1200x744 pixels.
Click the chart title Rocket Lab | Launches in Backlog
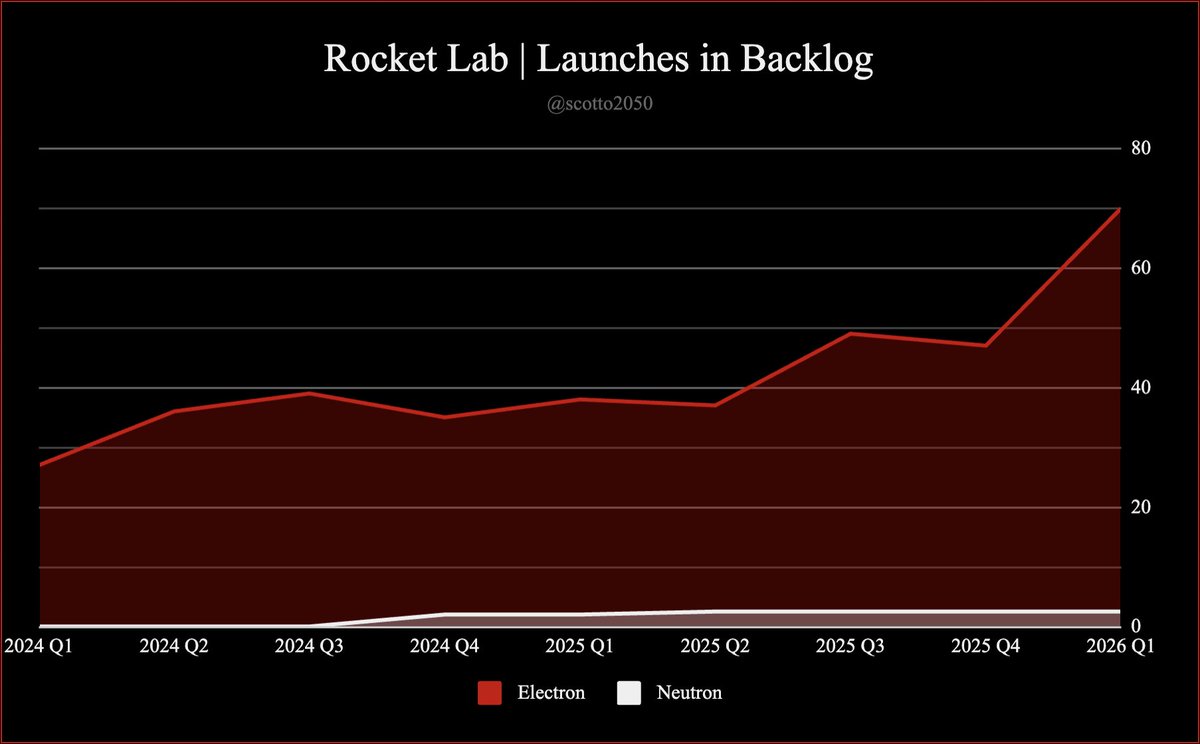click(599, 59)
